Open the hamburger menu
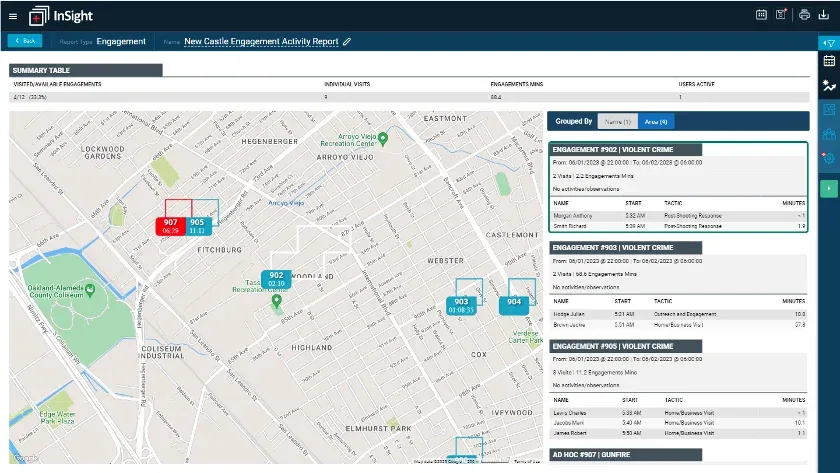Screen dimensions: 840x473 (13, 17)
